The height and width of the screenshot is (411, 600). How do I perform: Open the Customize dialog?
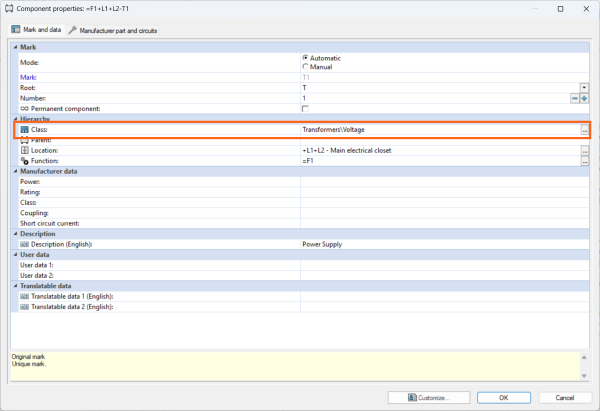(x=429, y=398)
